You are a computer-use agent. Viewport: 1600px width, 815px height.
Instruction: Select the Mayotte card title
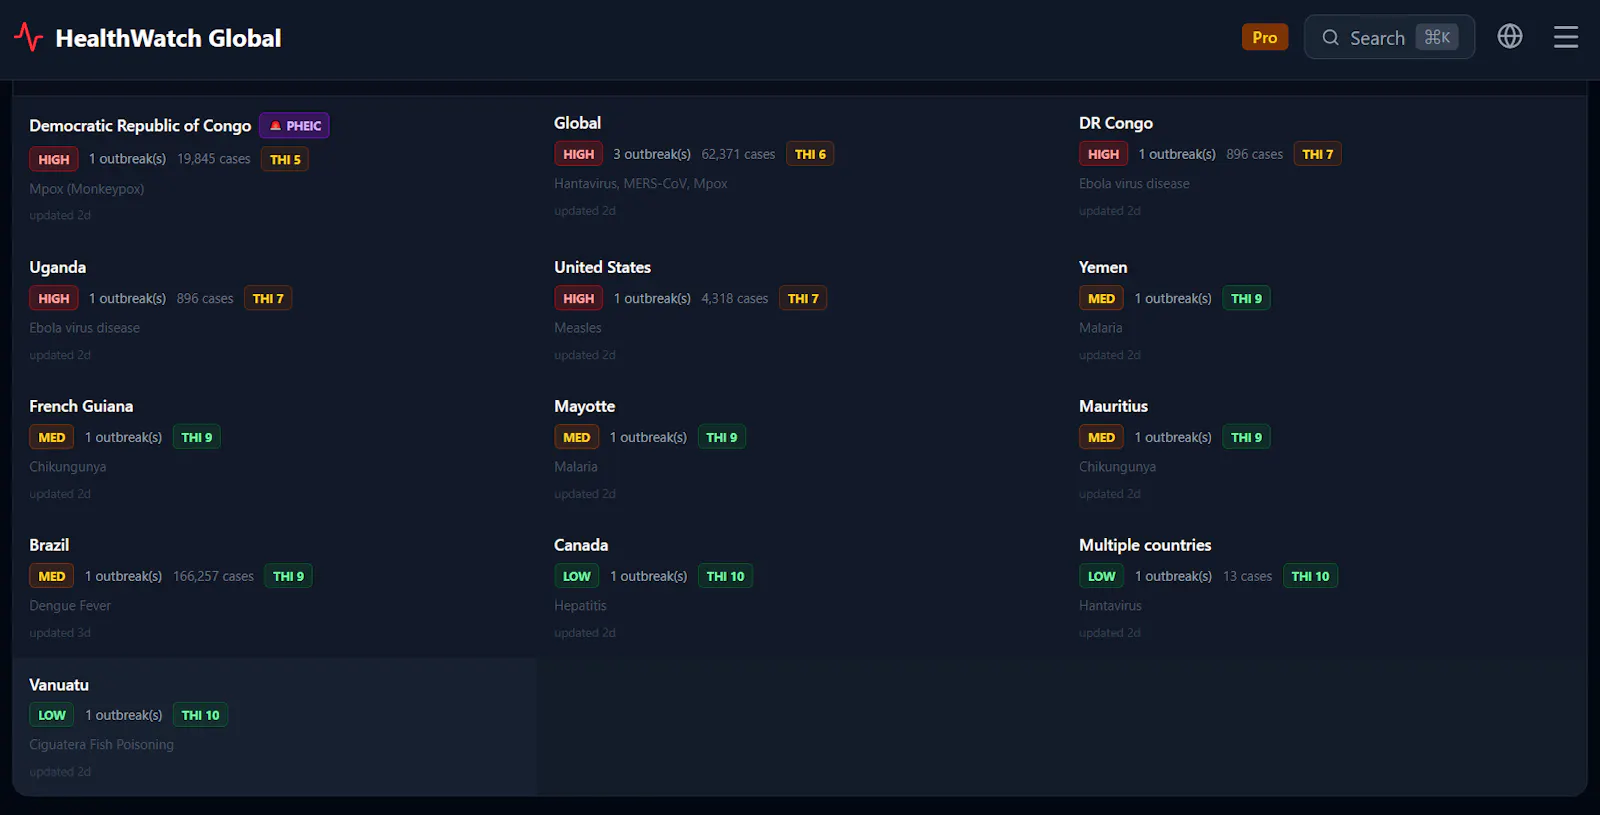585,406
